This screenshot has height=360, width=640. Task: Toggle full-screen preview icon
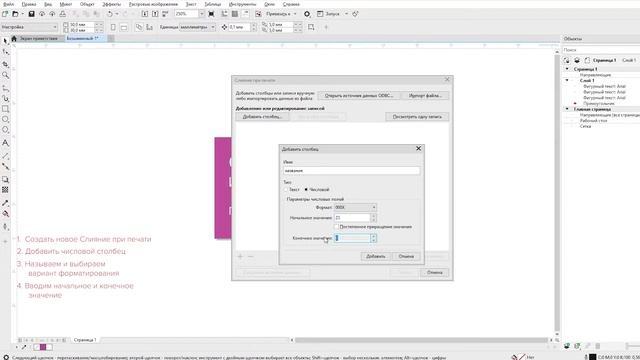tap(211, 14)
